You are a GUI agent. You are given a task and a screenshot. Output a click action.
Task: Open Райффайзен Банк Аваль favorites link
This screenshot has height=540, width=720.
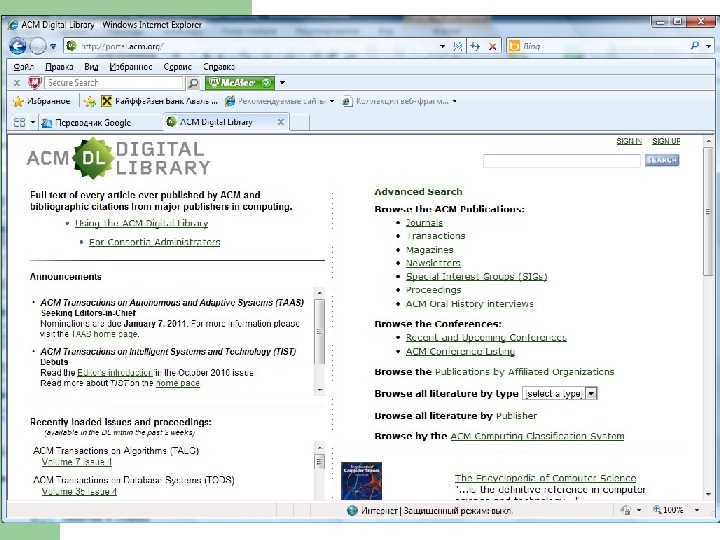point(159,101)
